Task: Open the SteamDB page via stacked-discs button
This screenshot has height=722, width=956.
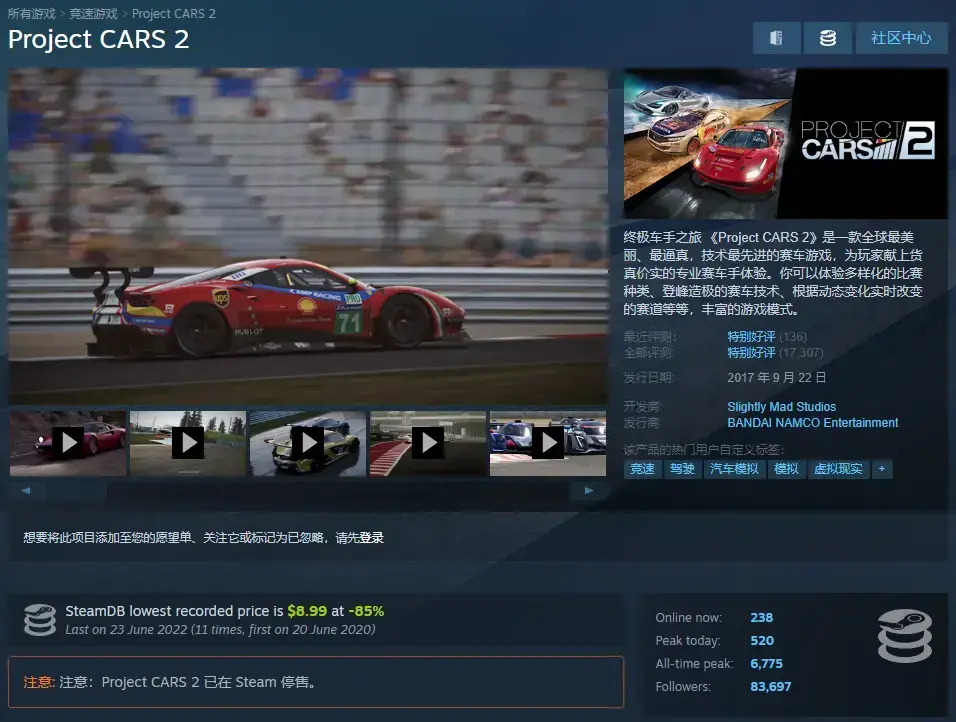Action: (828, 38)
